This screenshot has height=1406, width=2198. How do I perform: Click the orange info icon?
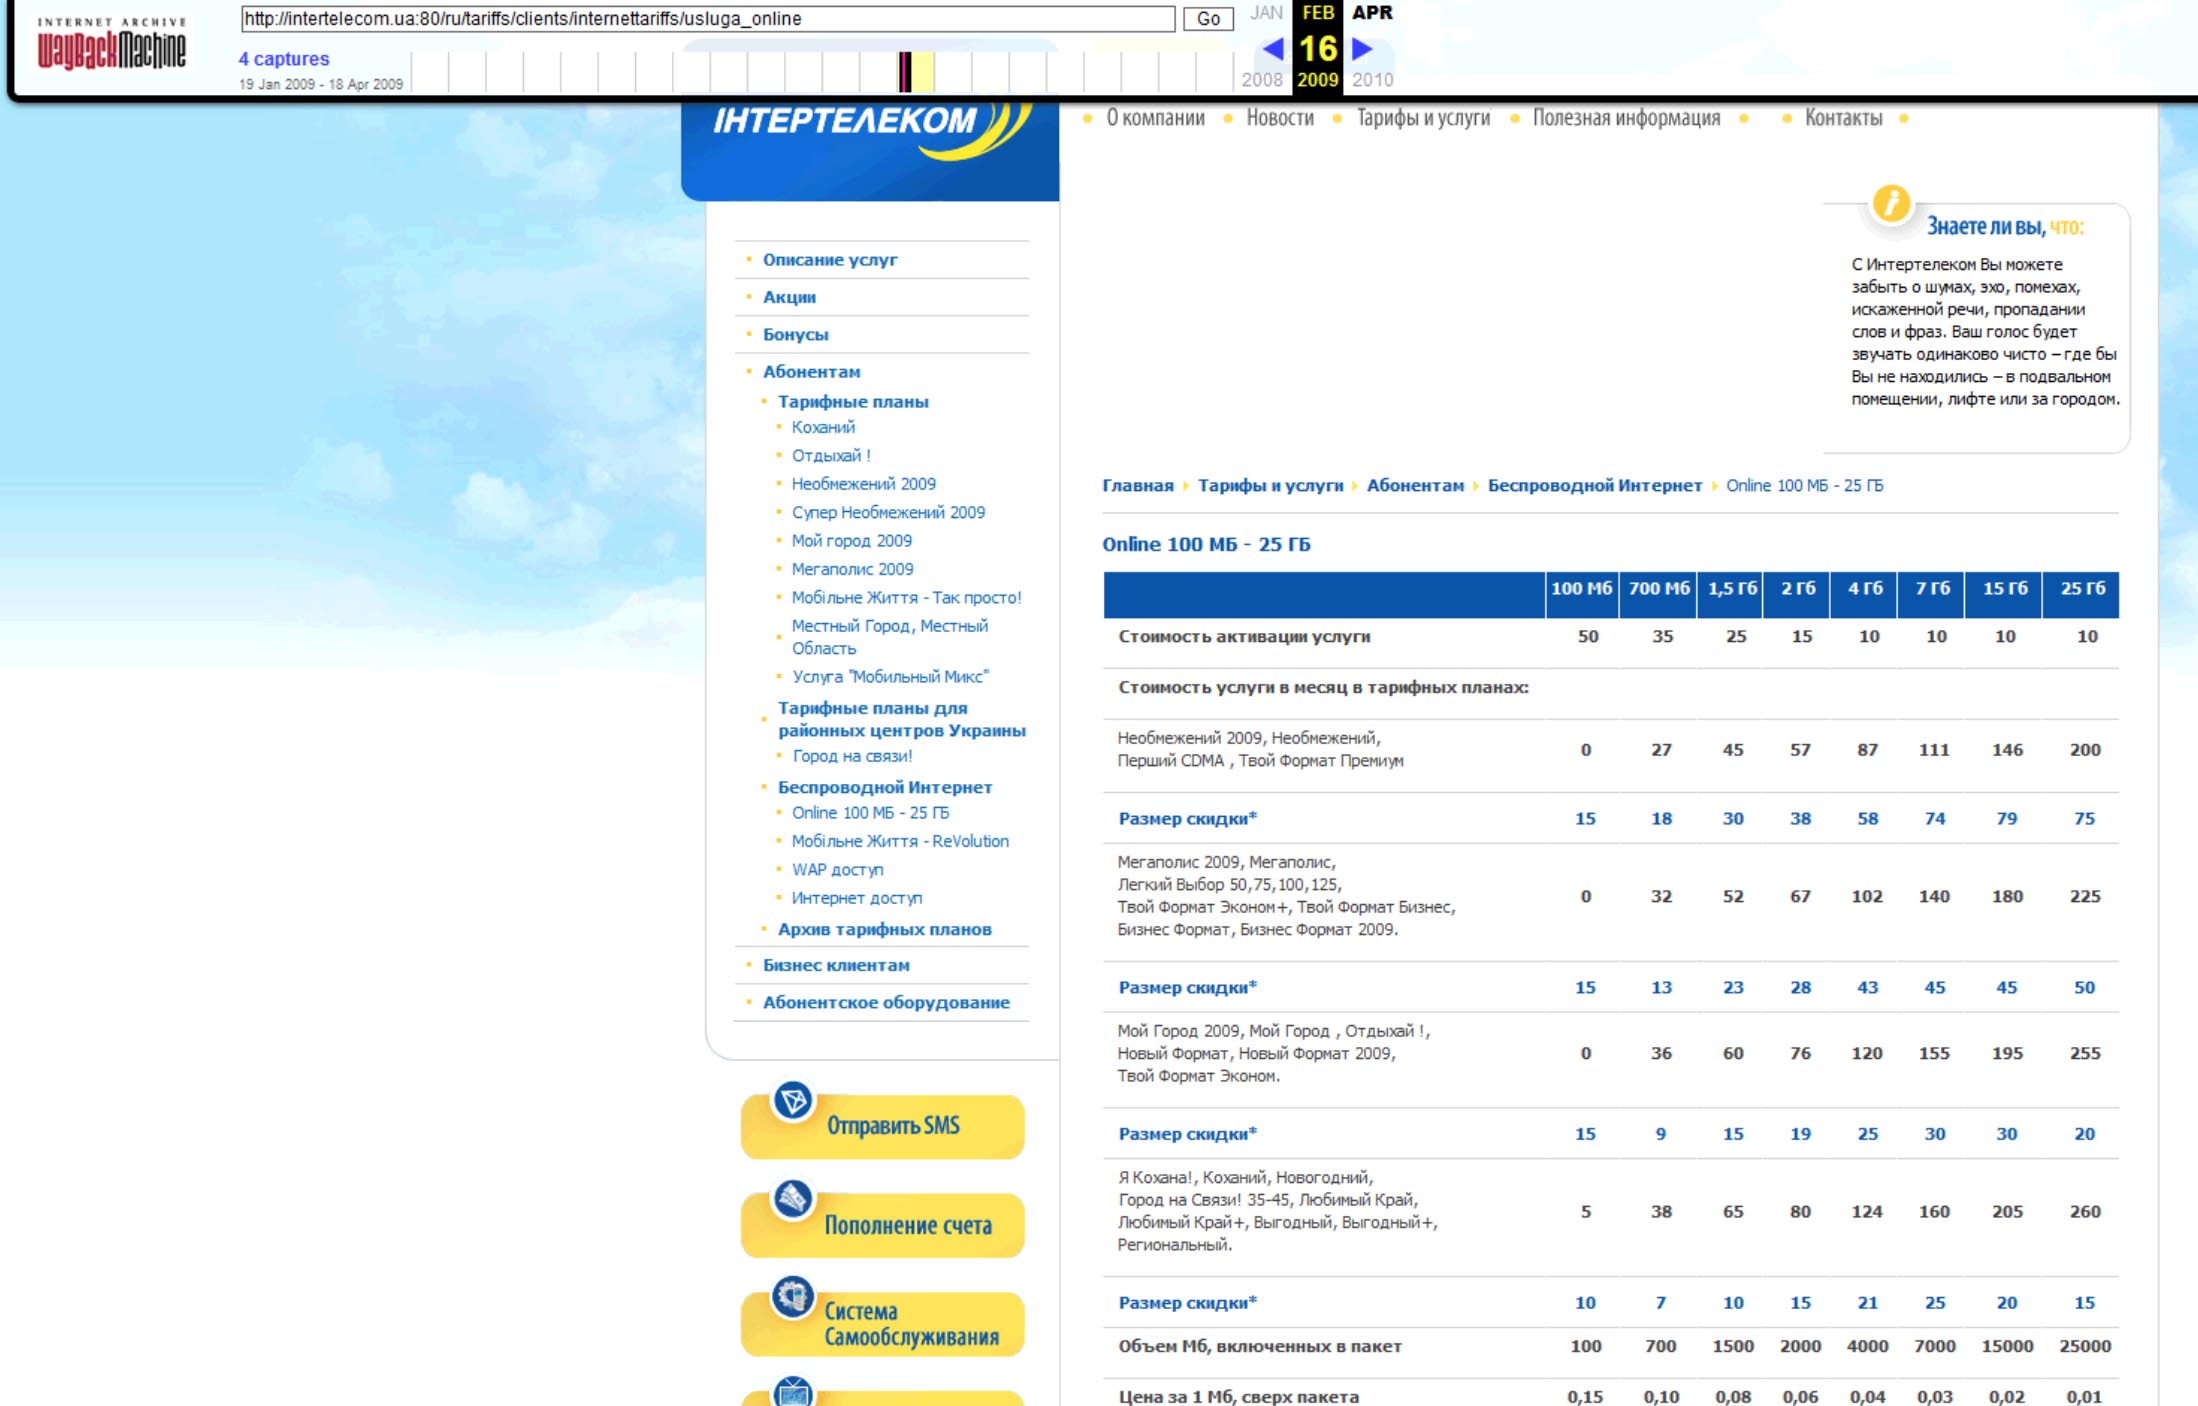click(1890, 203)
